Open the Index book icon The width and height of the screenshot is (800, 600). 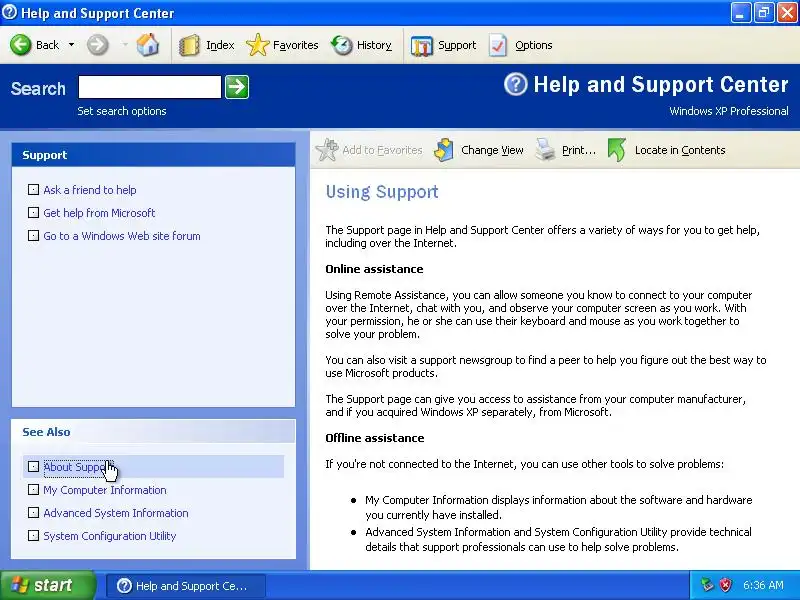189,45
